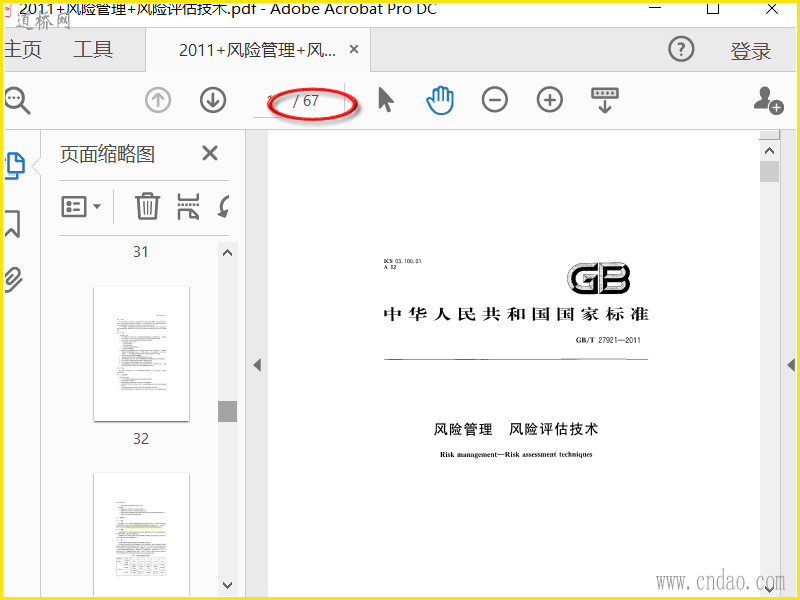Delete selected page with trash icon
The height and width of the screenshot is (600, 800).
(147, 206)
